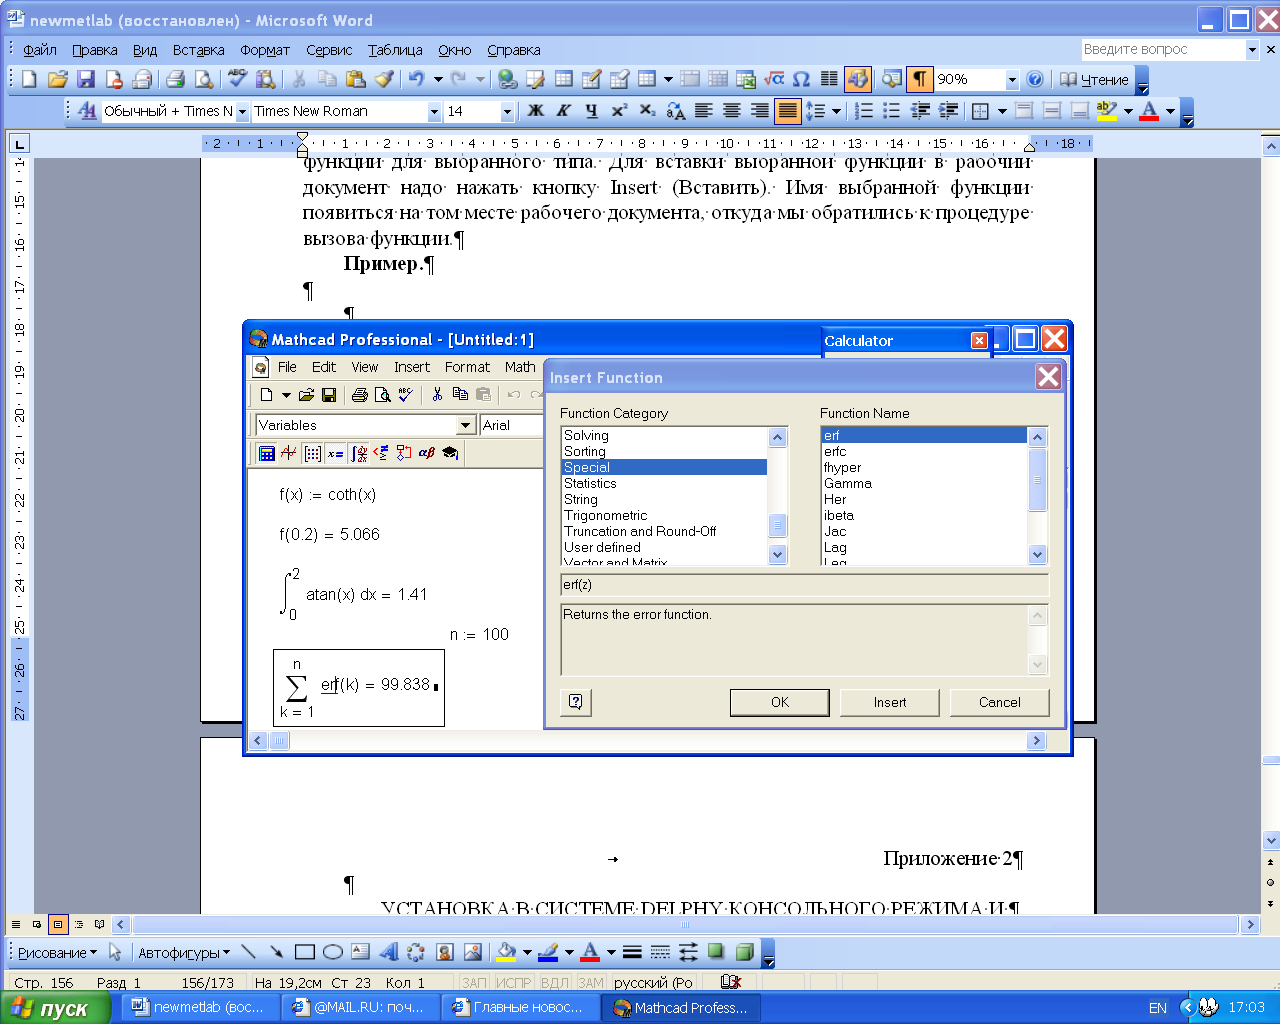Paste clipboard contents in the Word toolbar

coord(355,79)
